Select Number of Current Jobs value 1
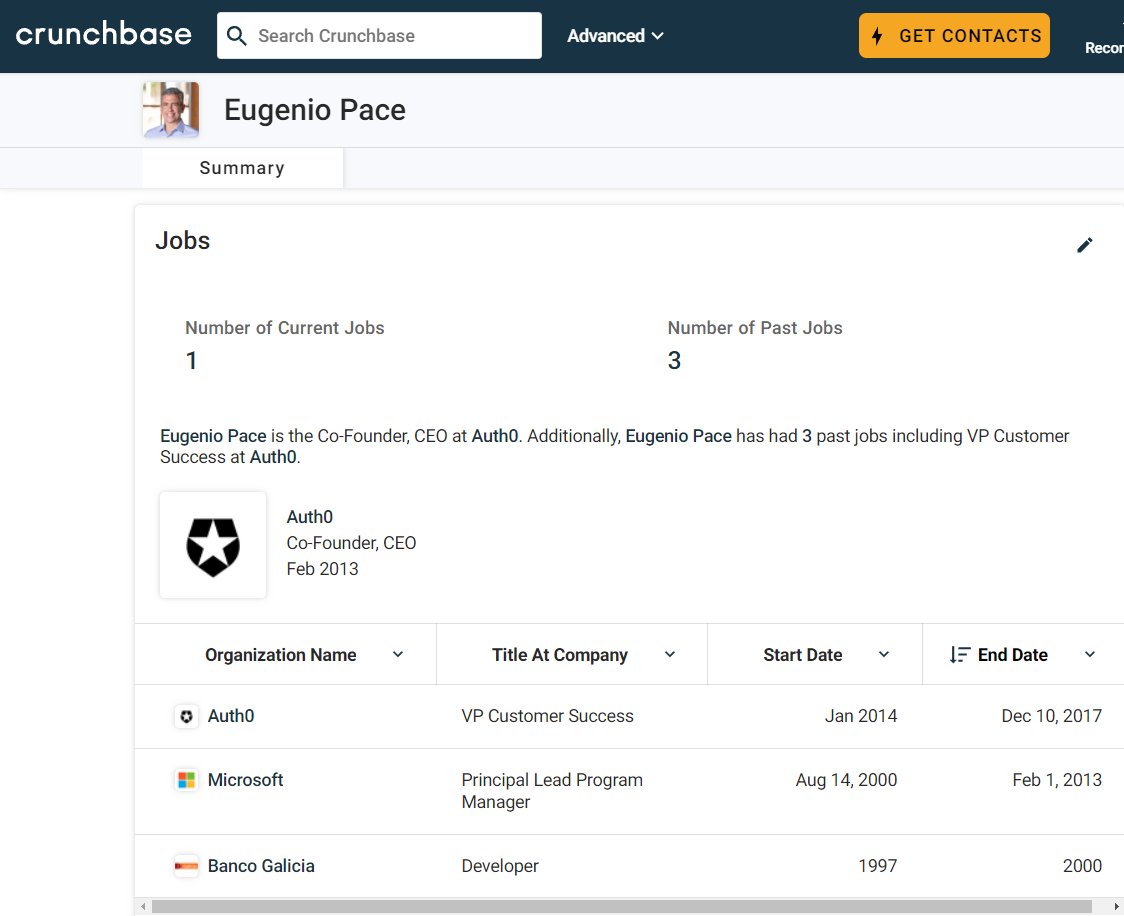 (x=191, y=360)
